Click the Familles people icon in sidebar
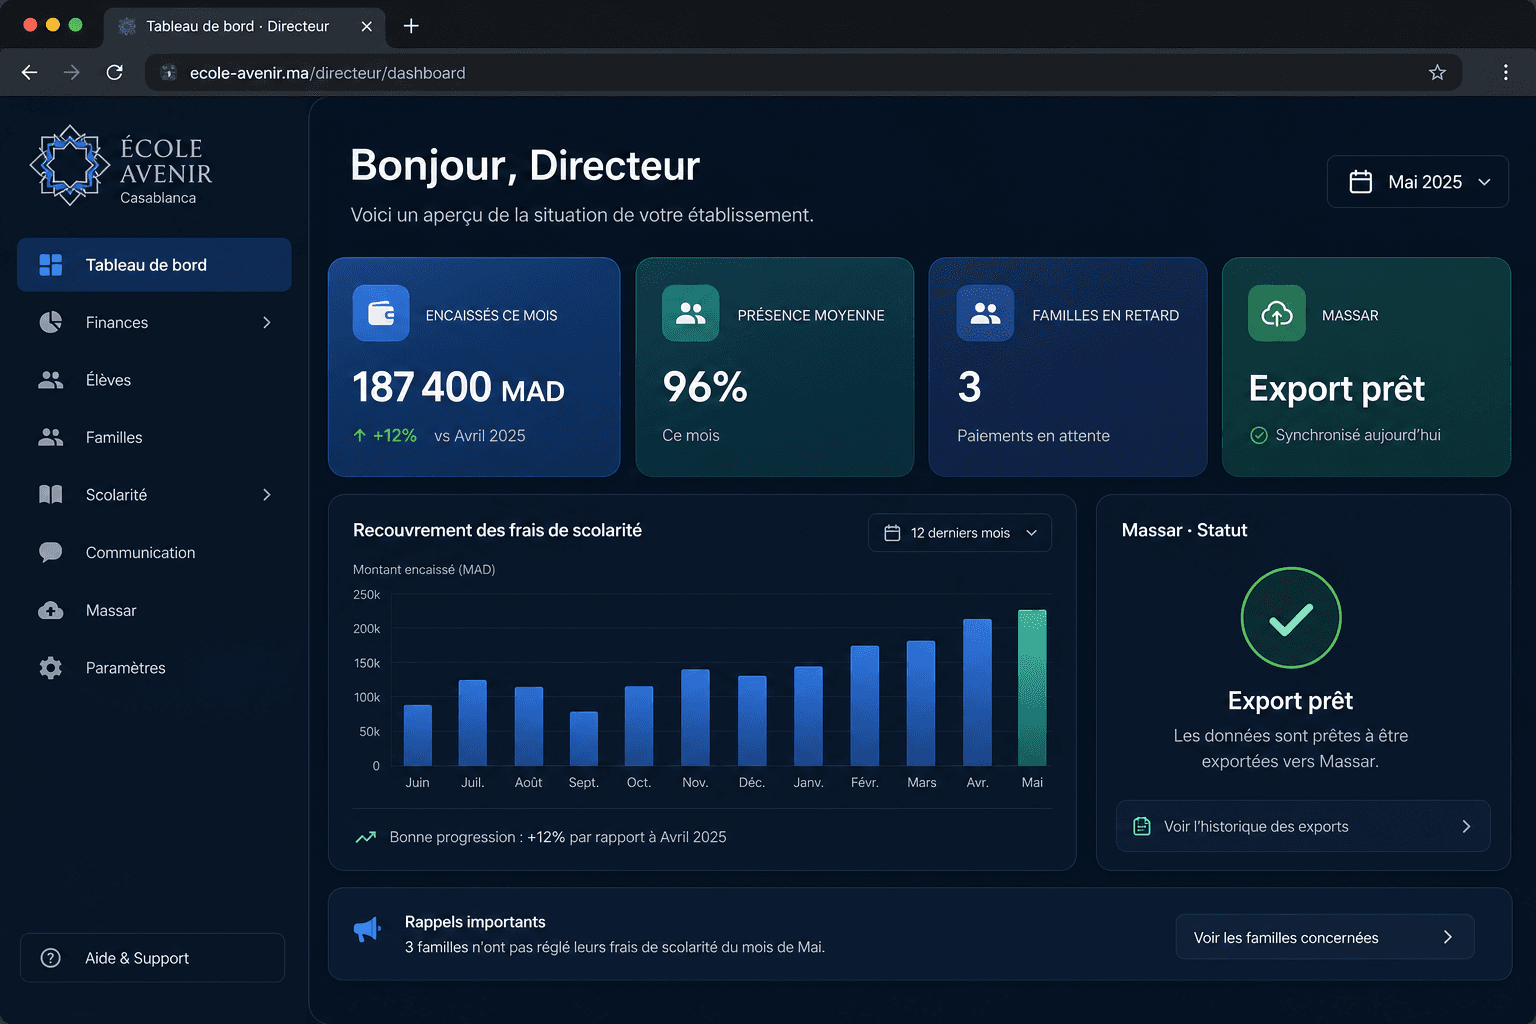This screenshot has height=1024, width=1536. pos(51,437)
